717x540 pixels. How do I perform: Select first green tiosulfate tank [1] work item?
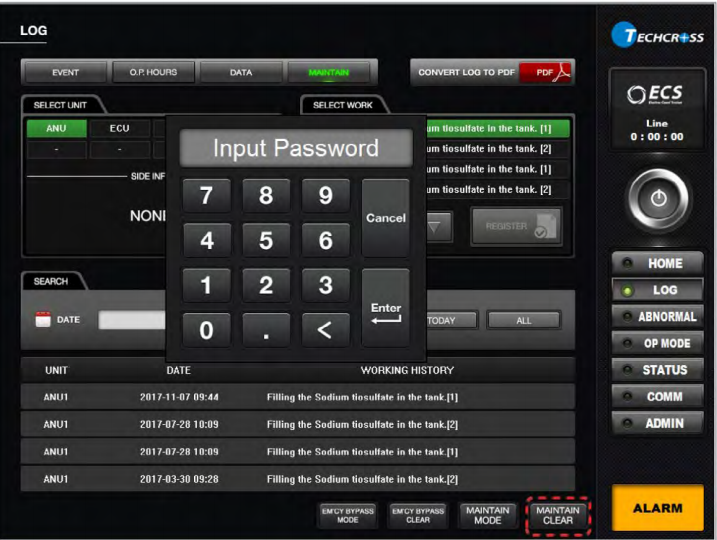click(498, 128)
